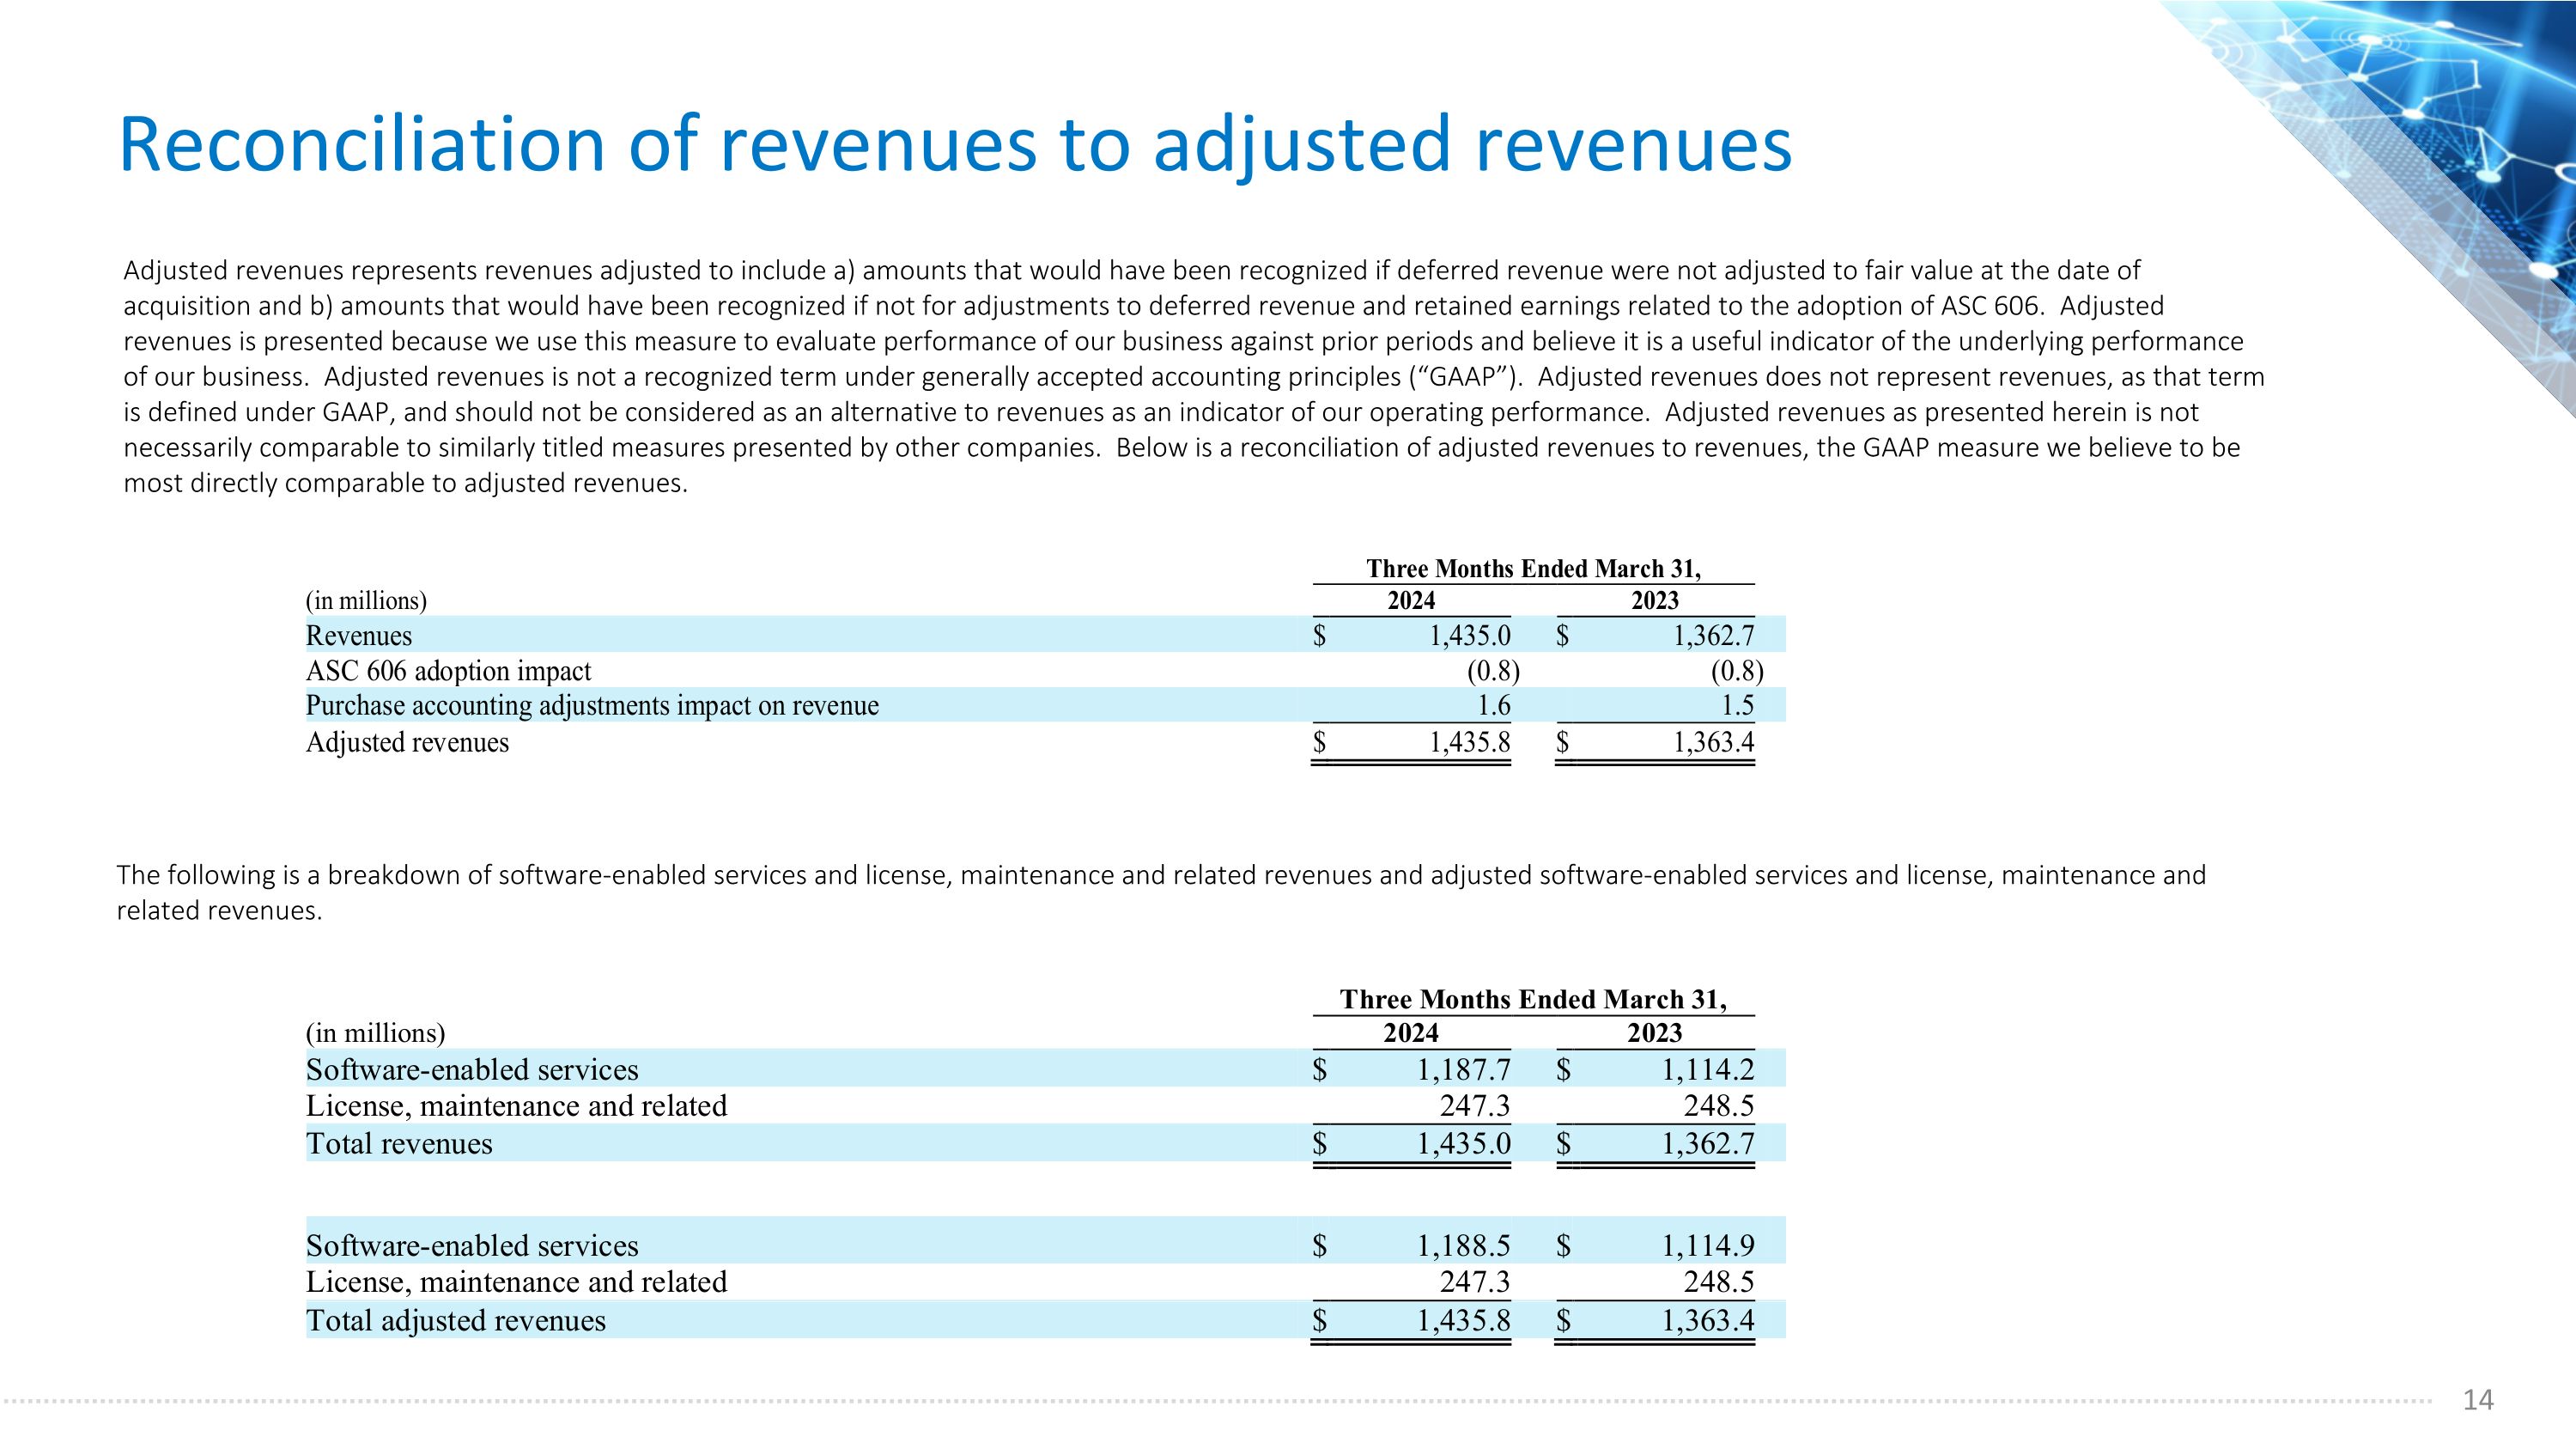This screenshot has width=2576, height=1449.
Task: Select adjusted Software-enabled services value 1,188.5
Action: click(1463, 1246)
